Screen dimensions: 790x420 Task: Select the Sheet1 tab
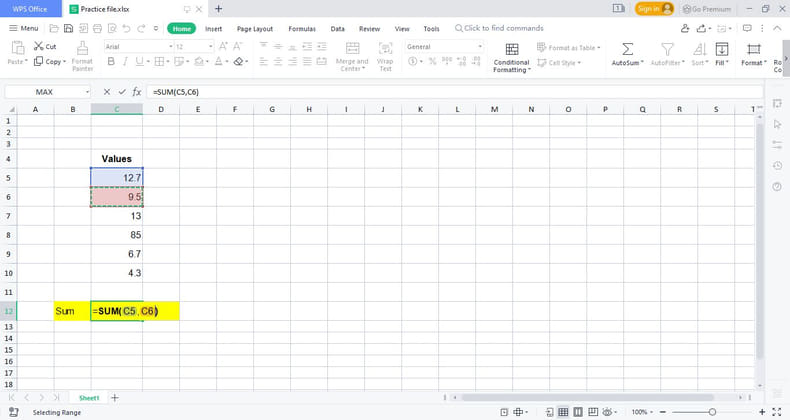pos(89,398)
